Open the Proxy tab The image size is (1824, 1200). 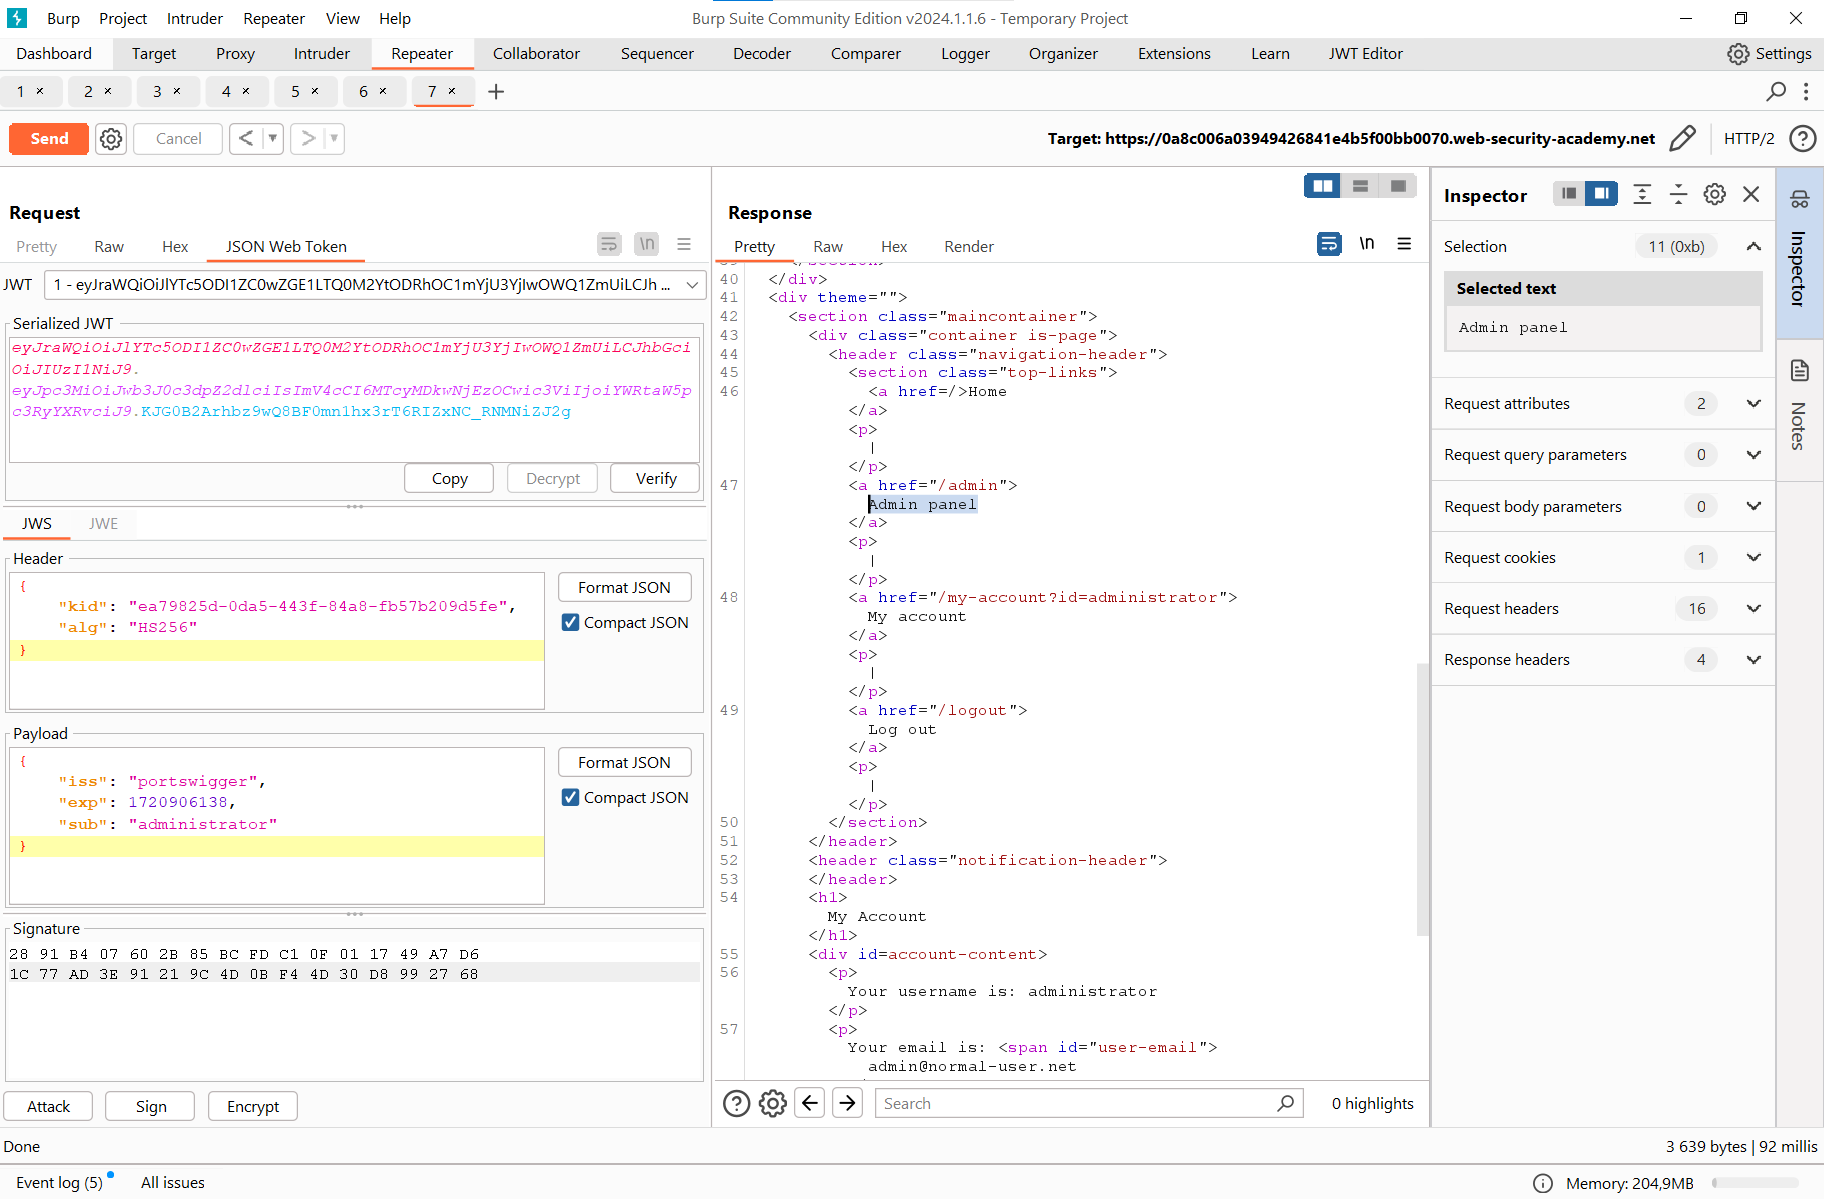pos(235,54)
